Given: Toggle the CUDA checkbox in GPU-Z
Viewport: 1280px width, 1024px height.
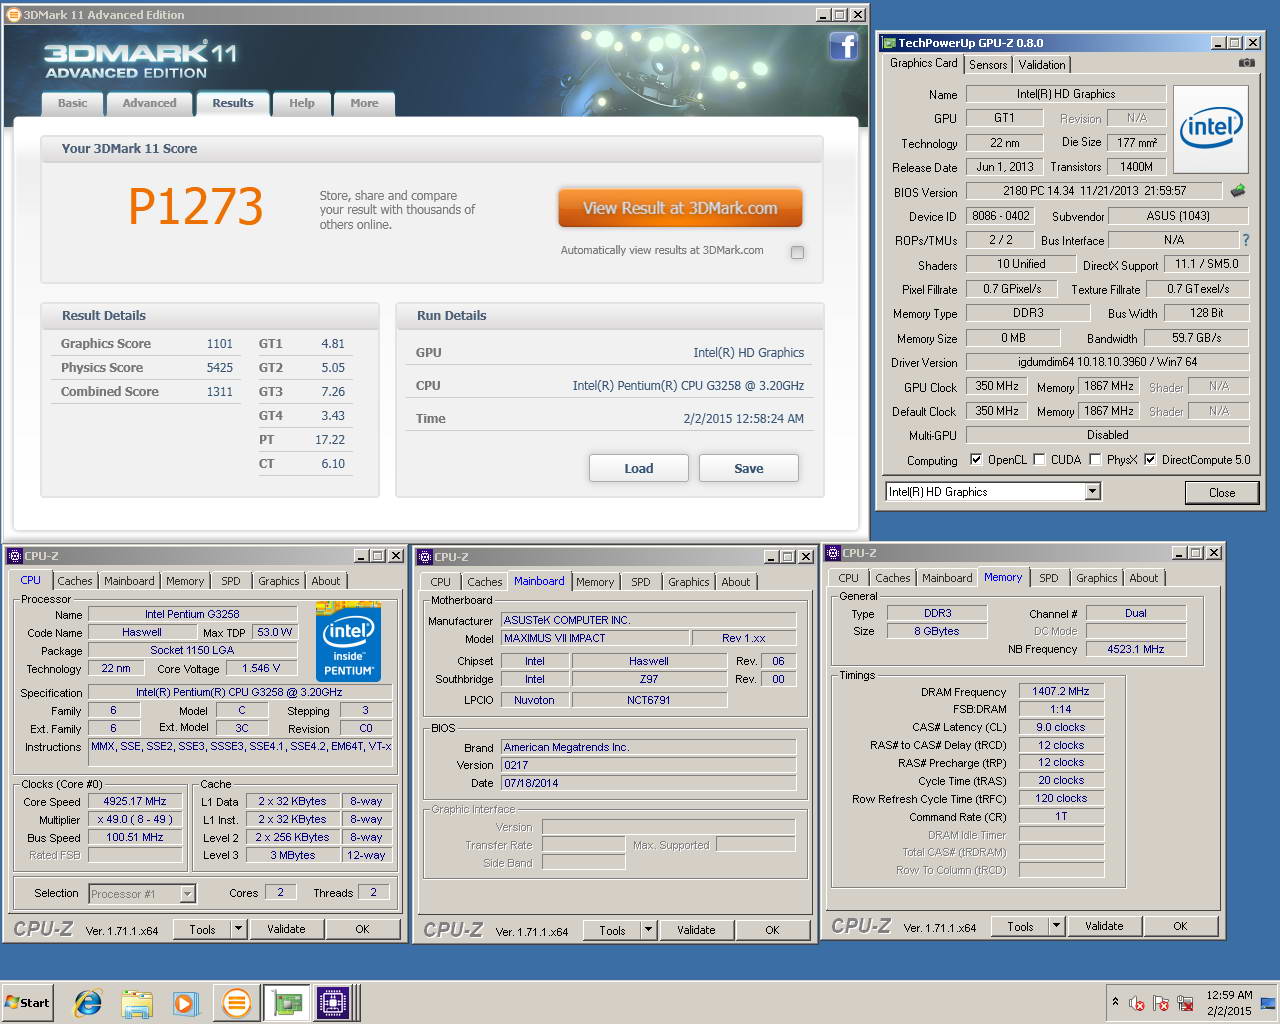Looking at the screenshot, I should click(x=1039, y=459).
